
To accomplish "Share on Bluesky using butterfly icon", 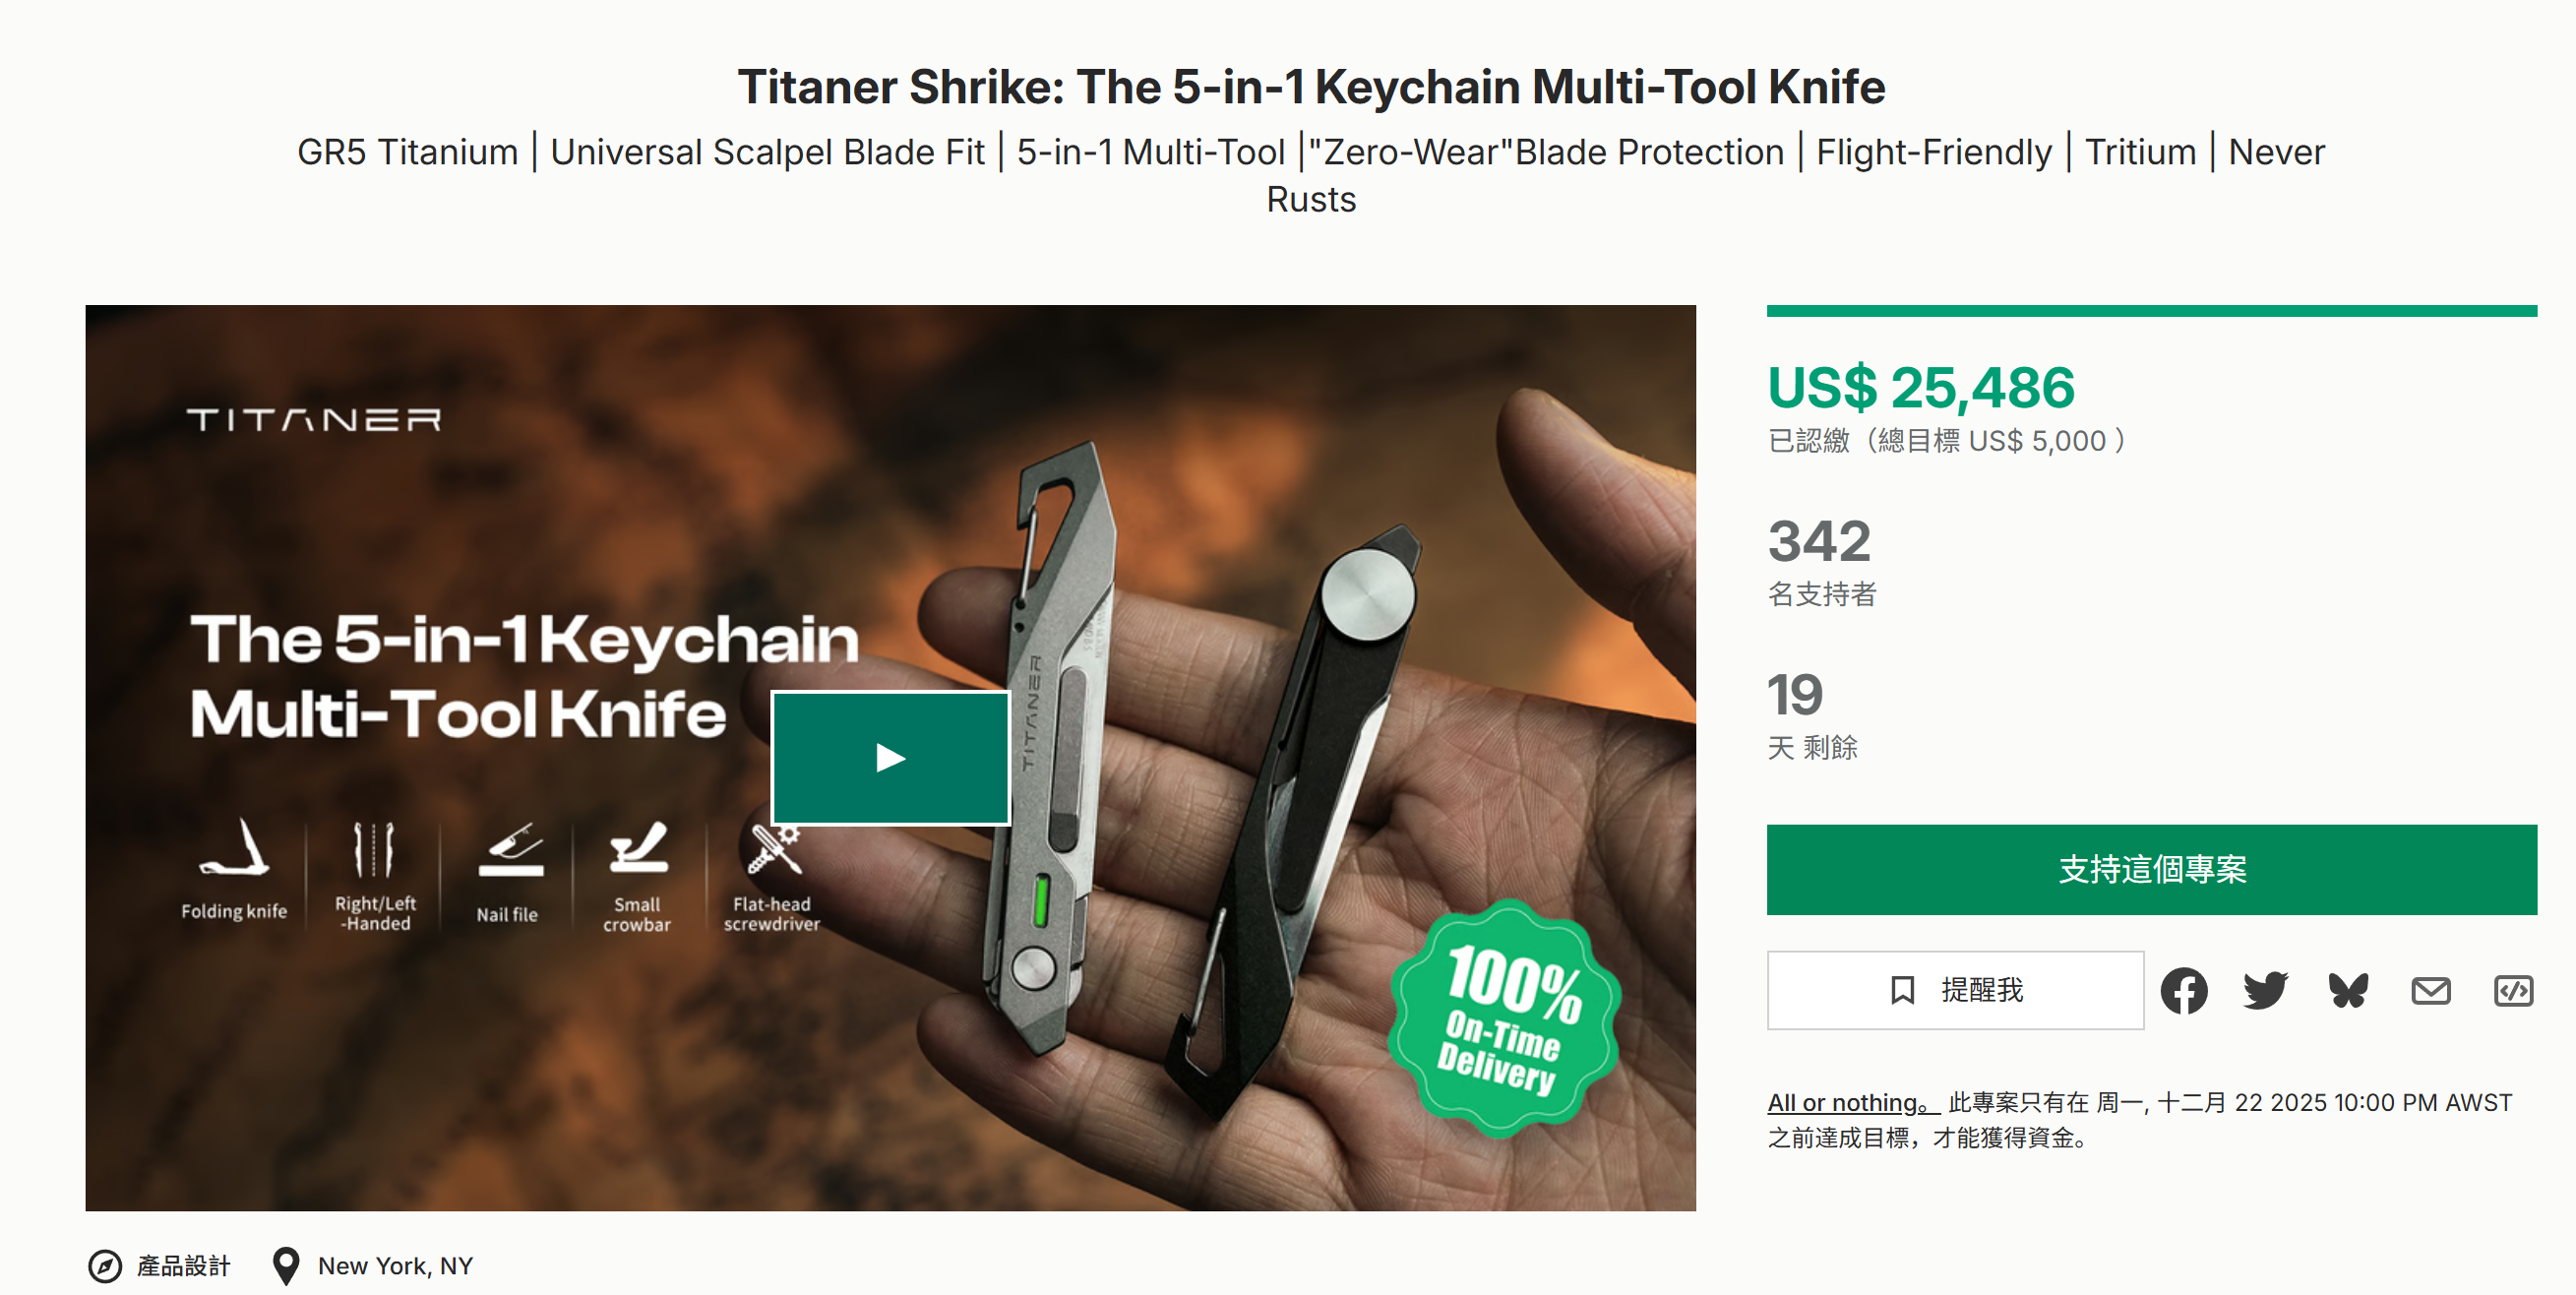I will 2348,990.
